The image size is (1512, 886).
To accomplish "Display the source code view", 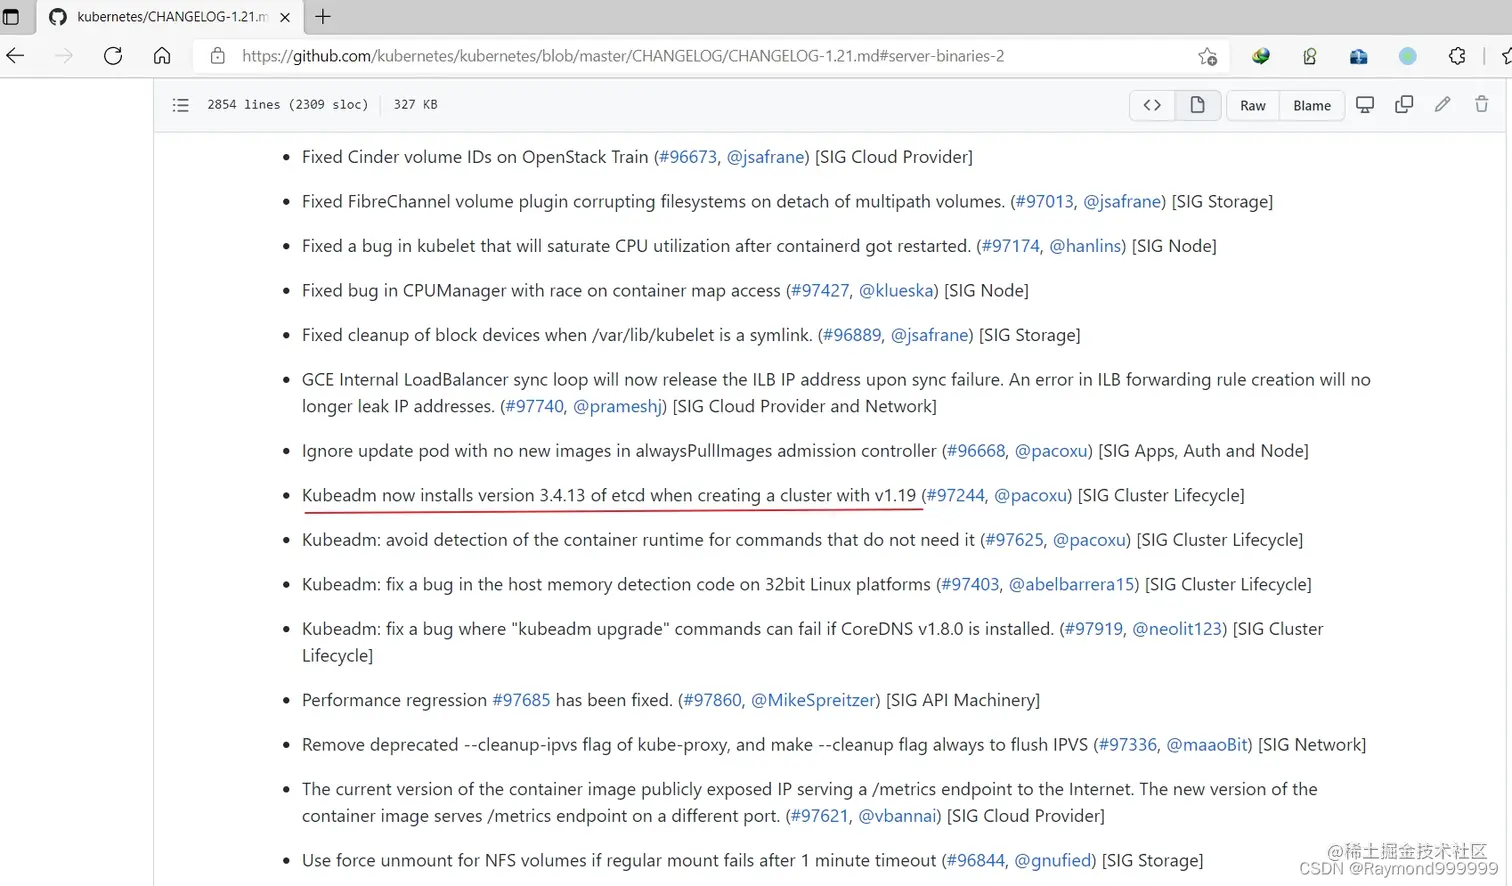I will [1152, 105].
